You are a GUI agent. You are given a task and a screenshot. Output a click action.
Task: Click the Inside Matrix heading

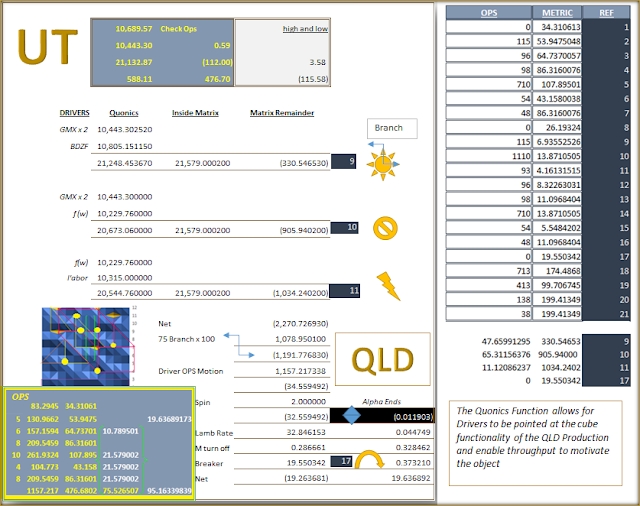click(195, 113)
